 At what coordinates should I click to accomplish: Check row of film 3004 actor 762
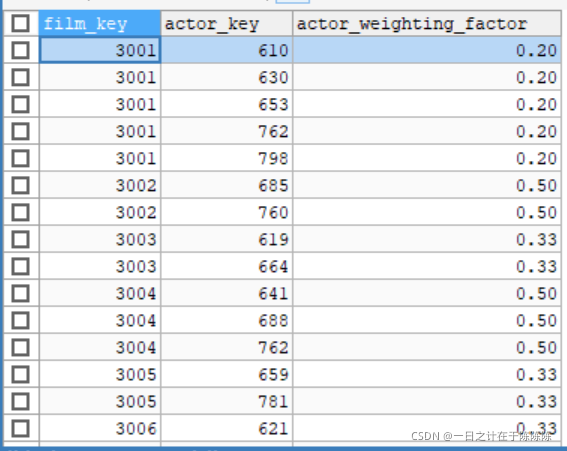20,347
